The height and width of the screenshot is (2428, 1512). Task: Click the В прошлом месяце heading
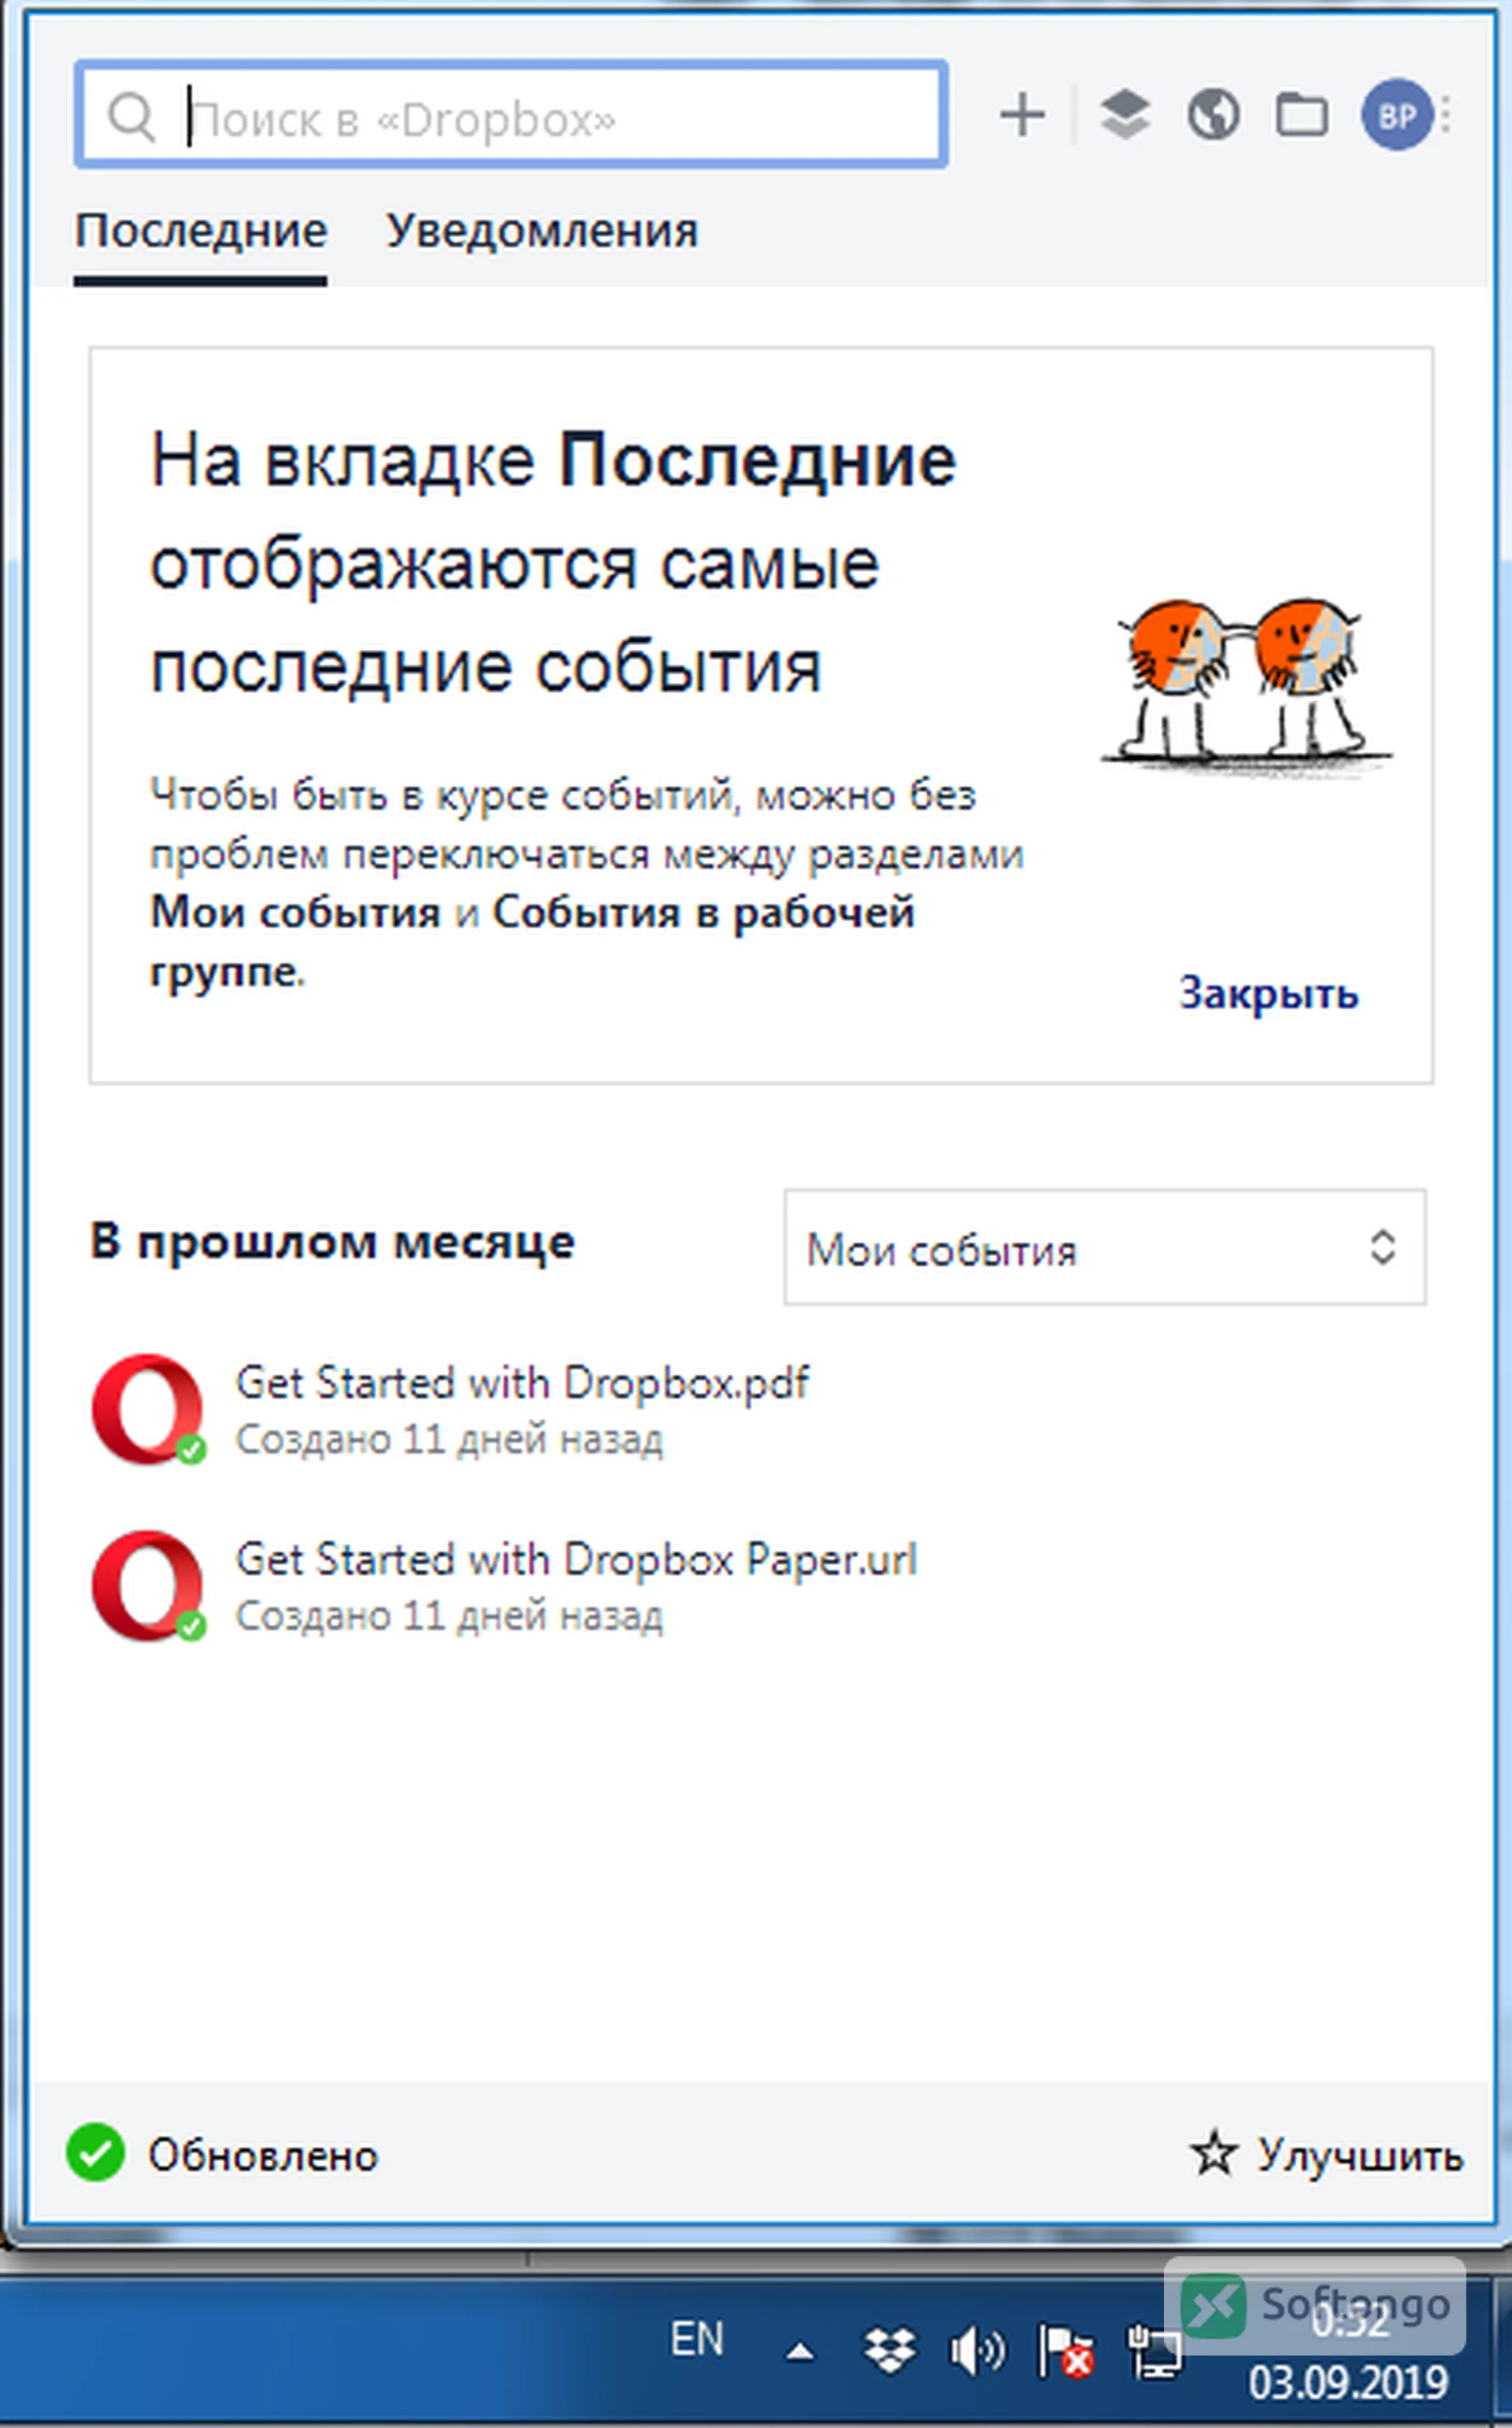click(x=332, y=1243)
